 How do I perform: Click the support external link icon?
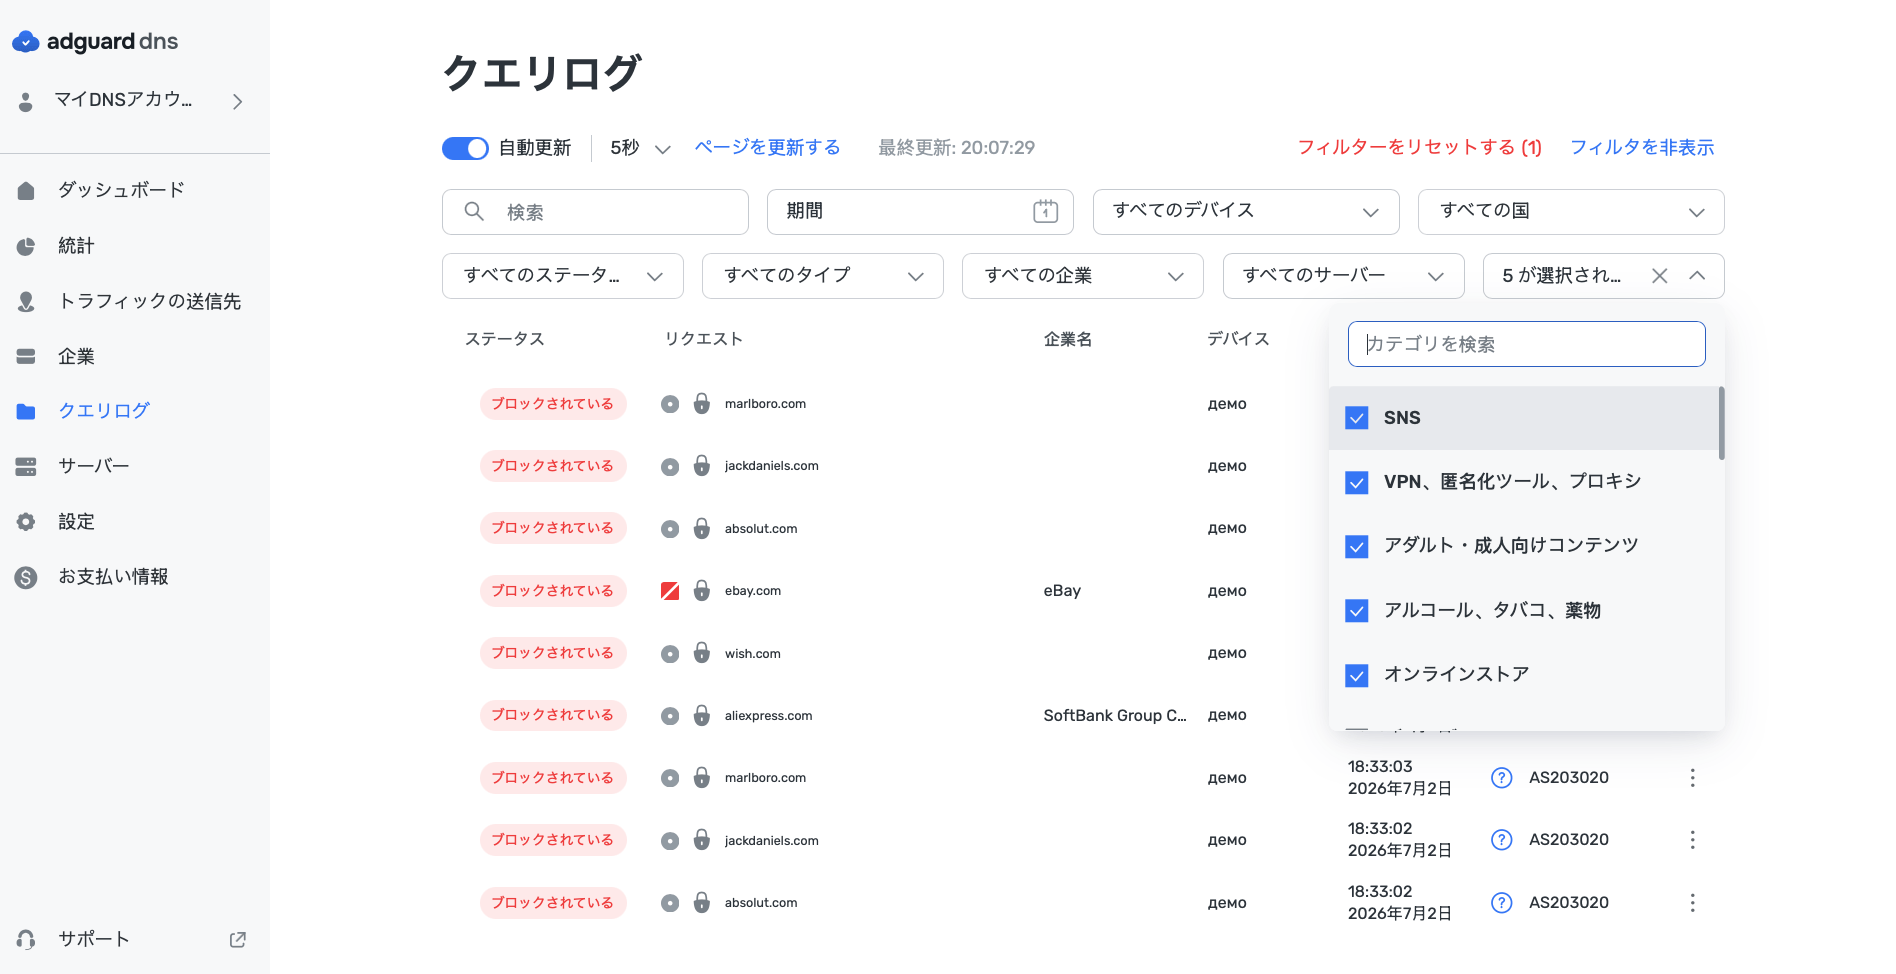[238, 939]
